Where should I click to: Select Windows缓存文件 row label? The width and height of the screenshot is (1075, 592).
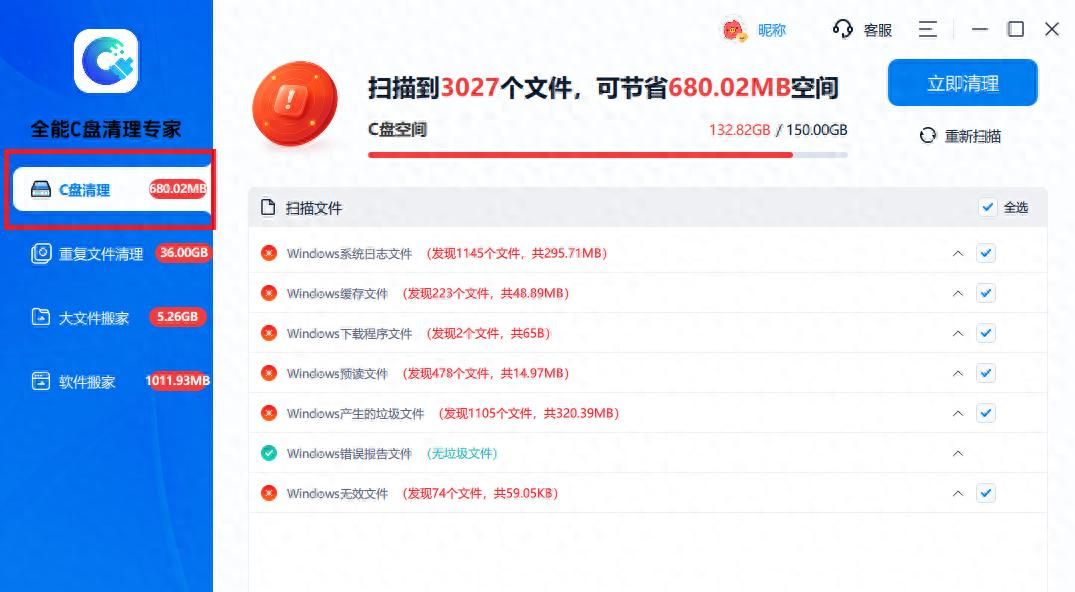point(337,293)
